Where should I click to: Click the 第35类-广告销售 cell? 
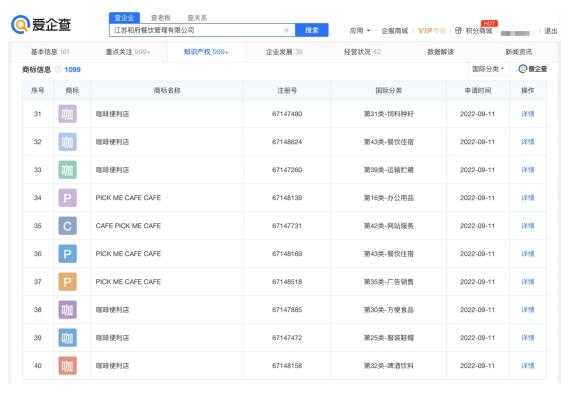(389, 282)
